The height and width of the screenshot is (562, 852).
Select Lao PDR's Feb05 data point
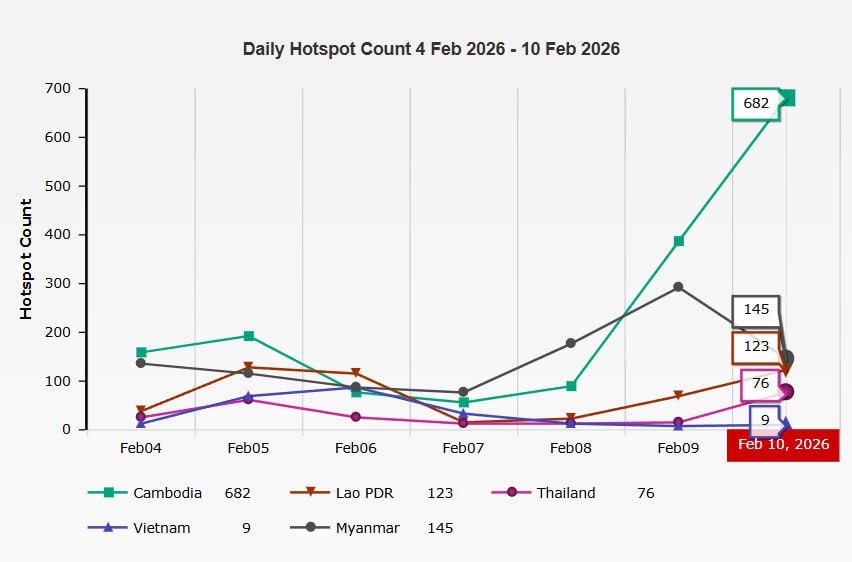coord(248,368)
